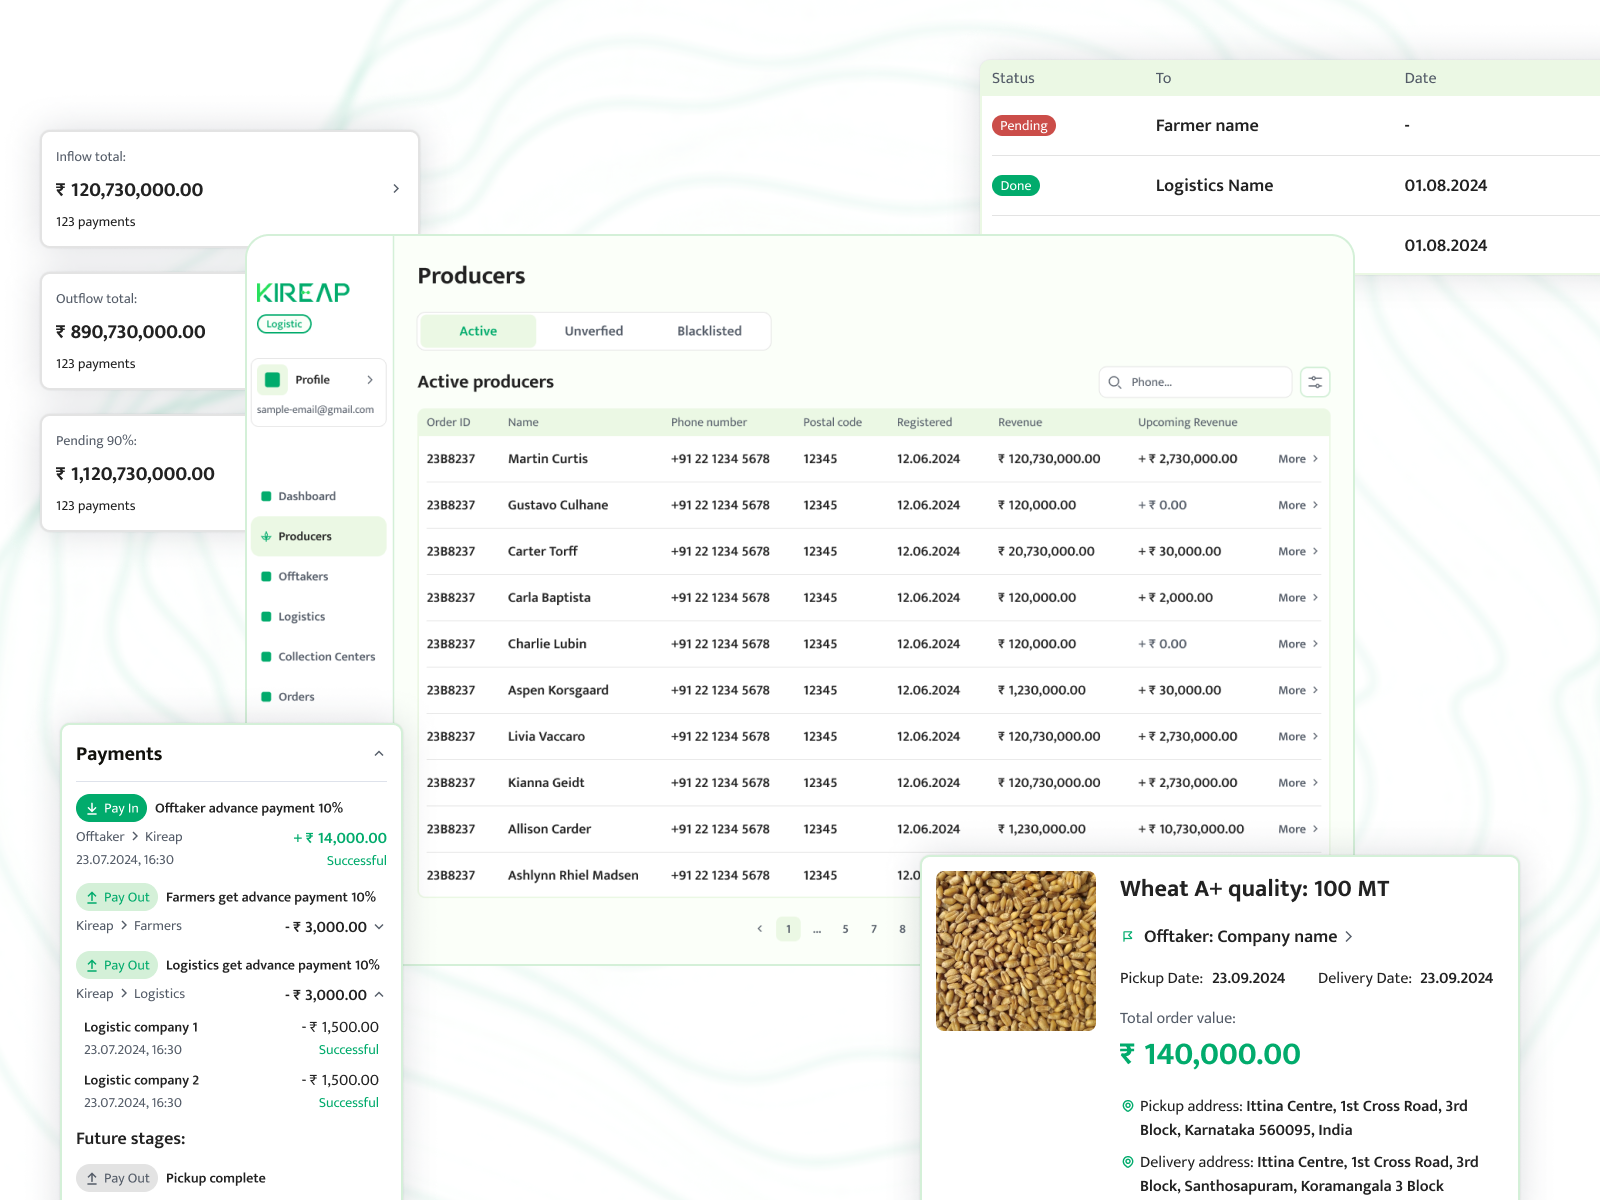Viewport: 1600px width, 1200px height.
Task: Click the location pin beside pickup address
Action: [x=1127, y=1106]
